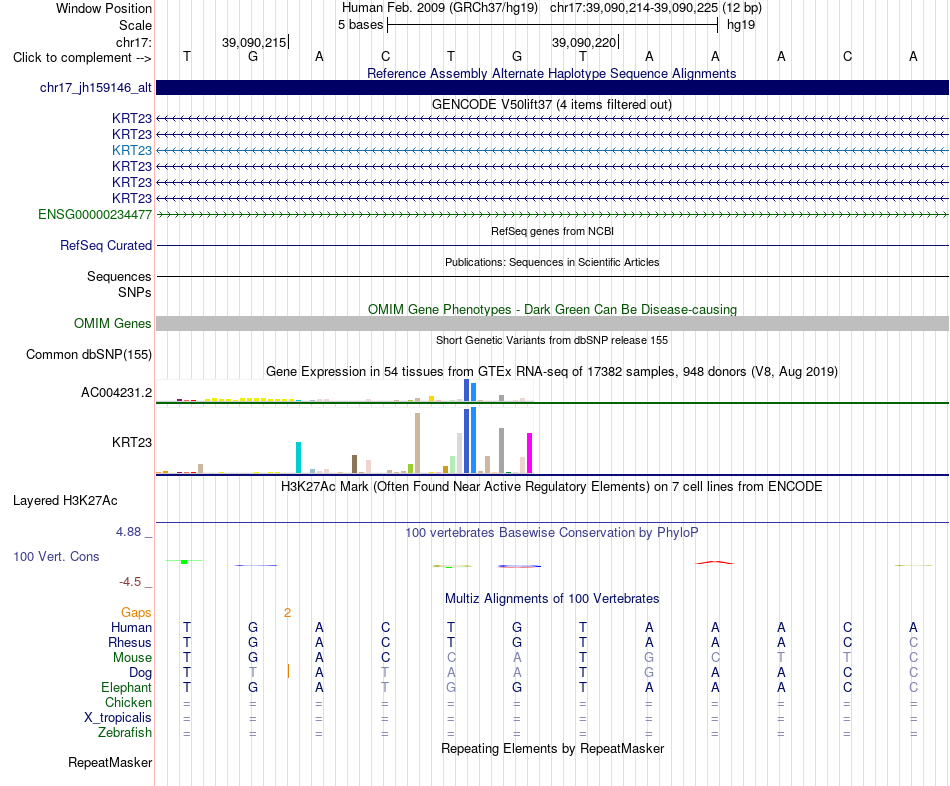
Task: Click the chr17_jh159146_alt track label
Action: [x=96, y=87]
